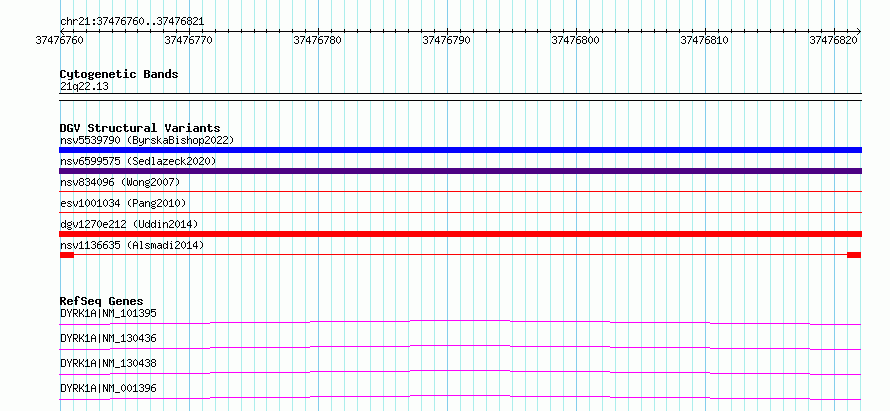Open transcript DYRK1A|NM_101395 label
Screen dimensions: 890x411
click(x=108, y=313)
